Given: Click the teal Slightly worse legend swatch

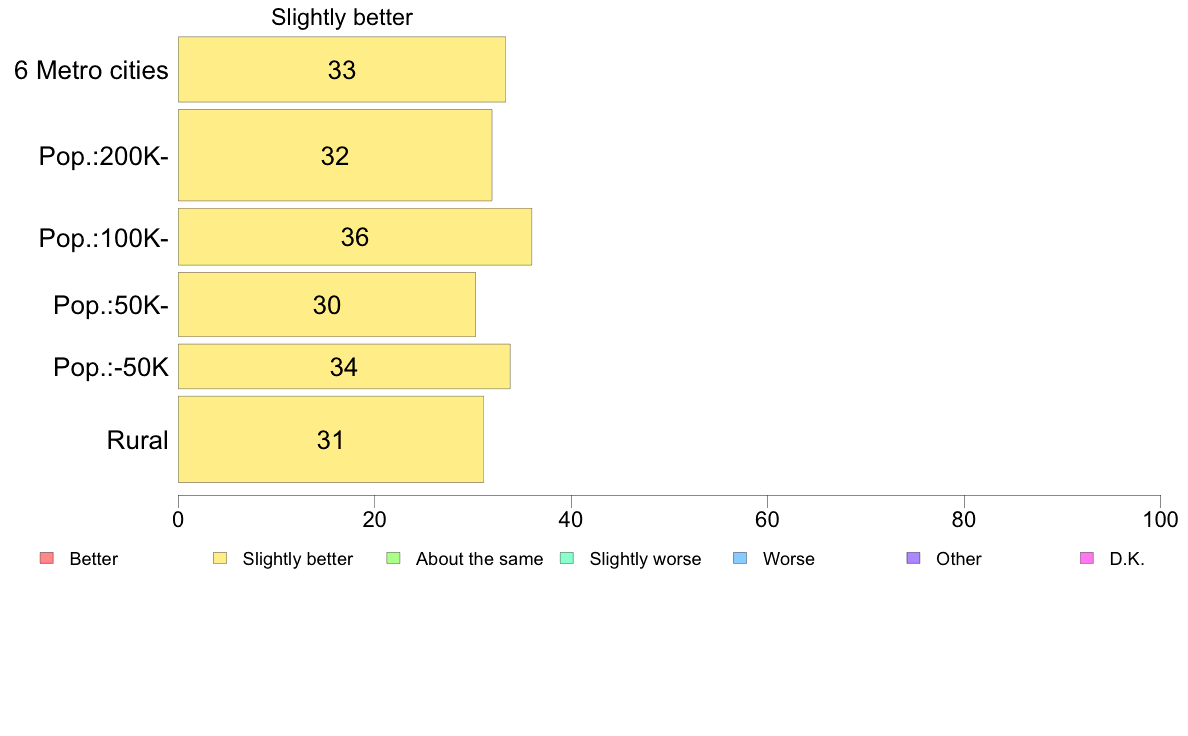Looking at the screenshot, I should click(566, 558).
